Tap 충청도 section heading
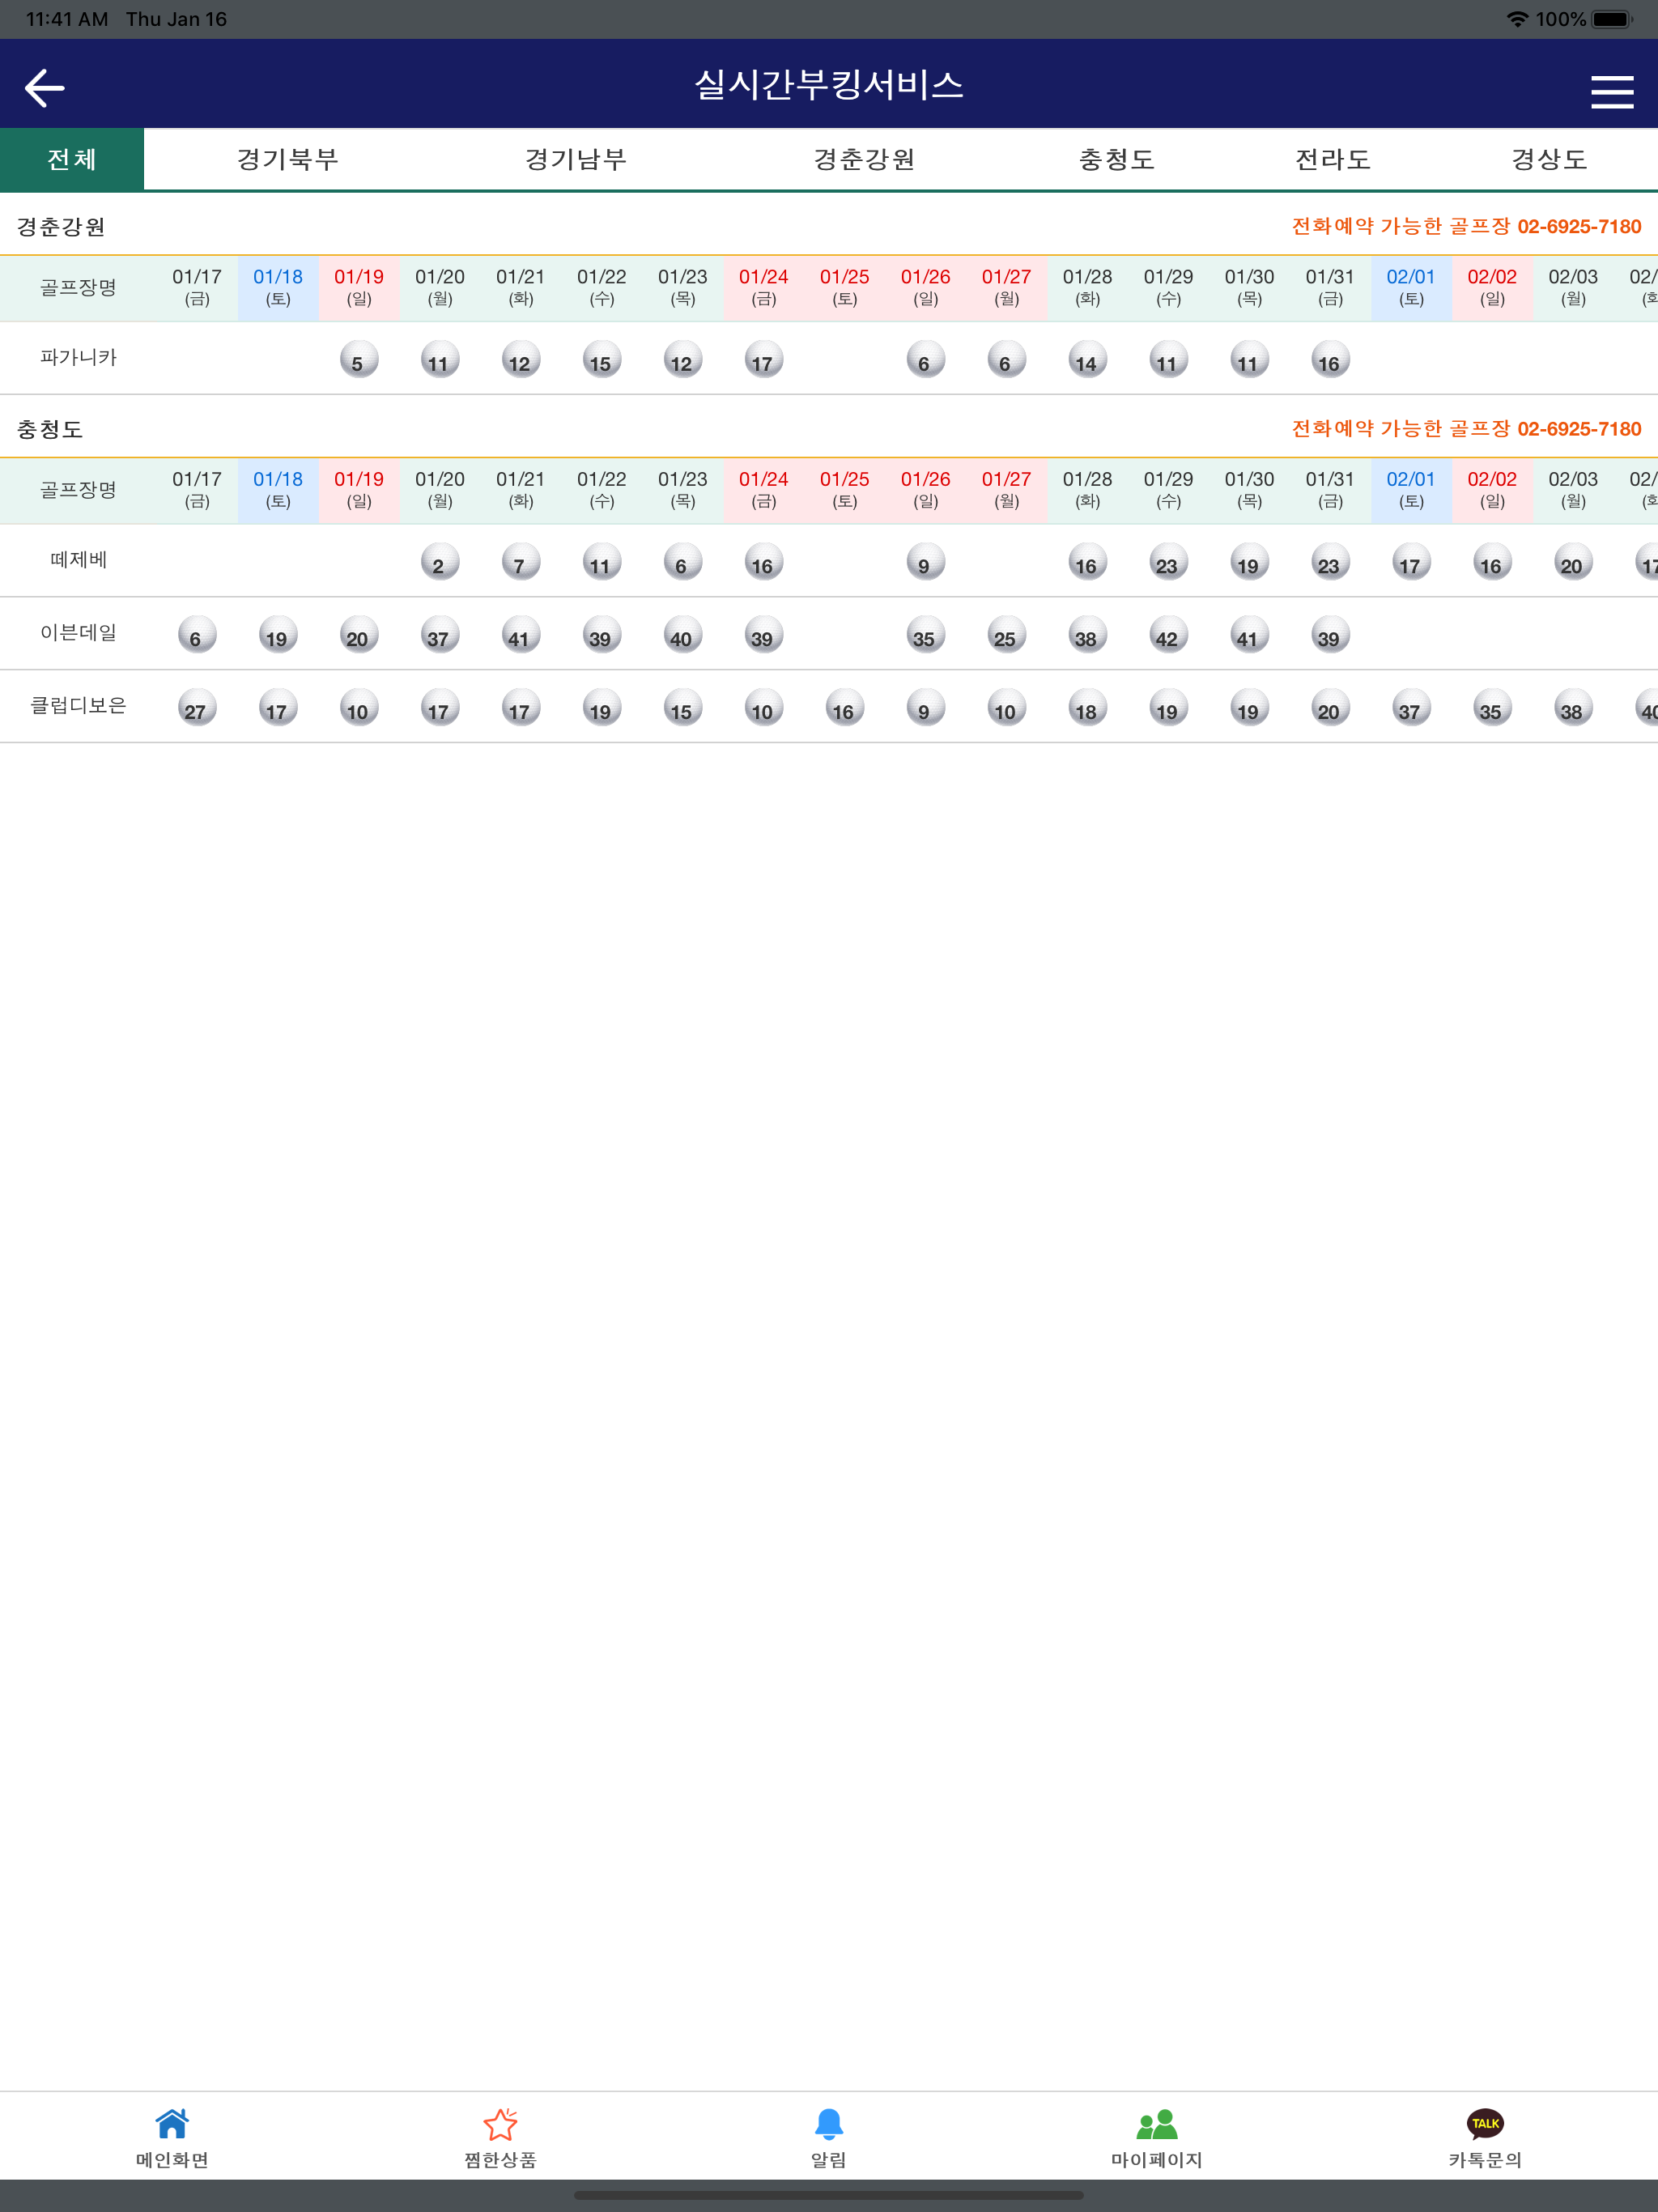 (x=50, y=429)
